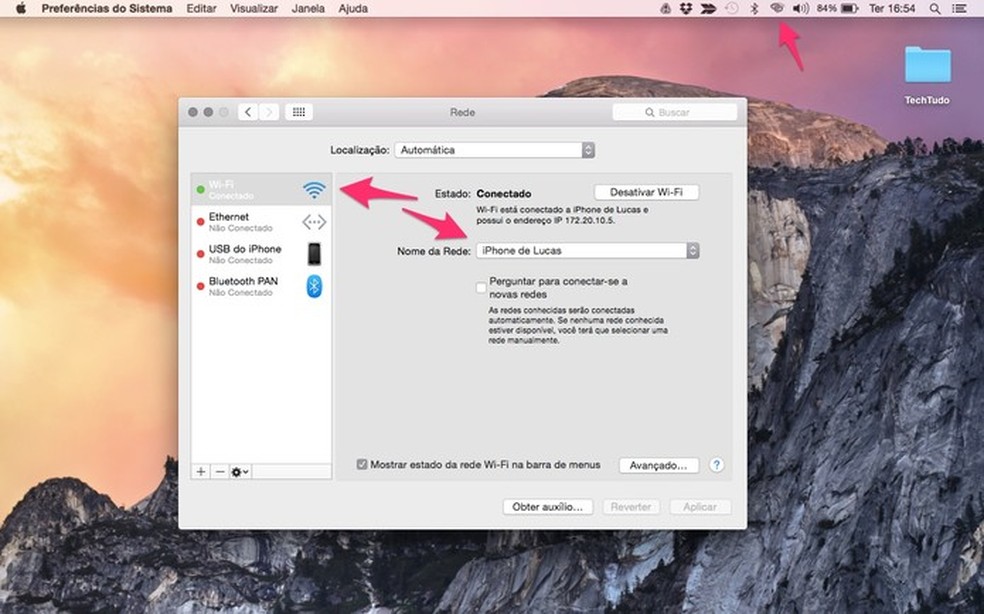
Task: Open the Ajuda menu
Action: 353,9
